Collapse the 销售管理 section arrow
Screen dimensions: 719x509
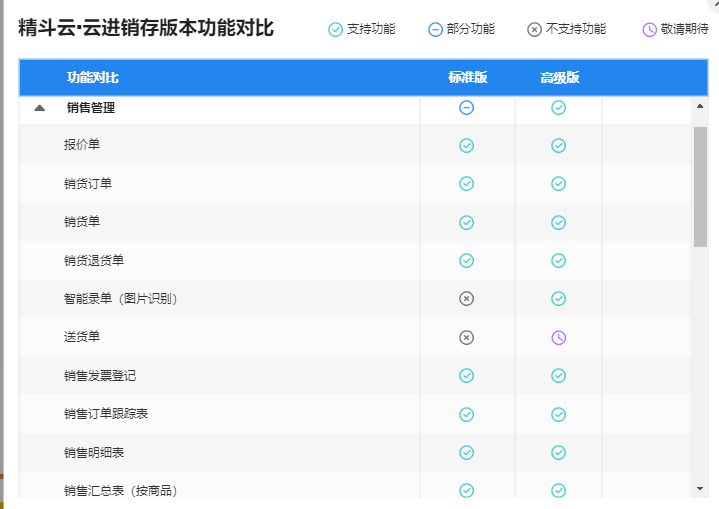[40, 108]
